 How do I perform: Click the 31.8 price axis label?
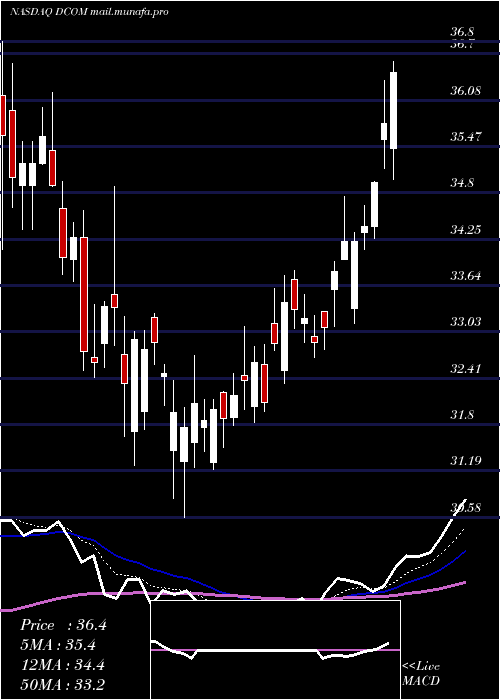pyautogui.click(x=462, y=415)
